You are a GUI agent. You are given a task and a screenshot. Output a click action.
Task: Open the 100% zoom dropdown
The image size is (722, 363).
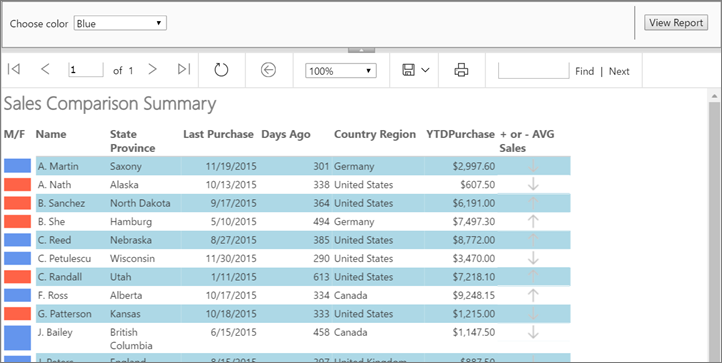[x=341, y=71]
